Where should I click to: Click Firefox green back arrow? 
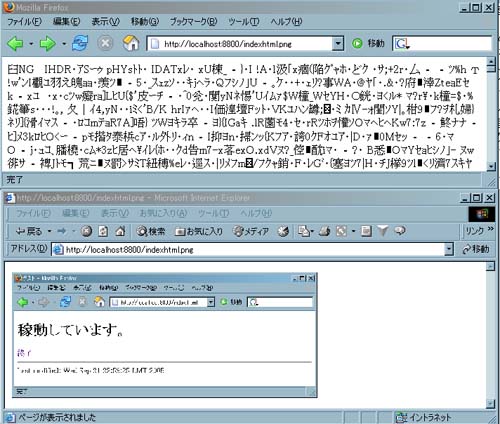click(x=15, y=44)
